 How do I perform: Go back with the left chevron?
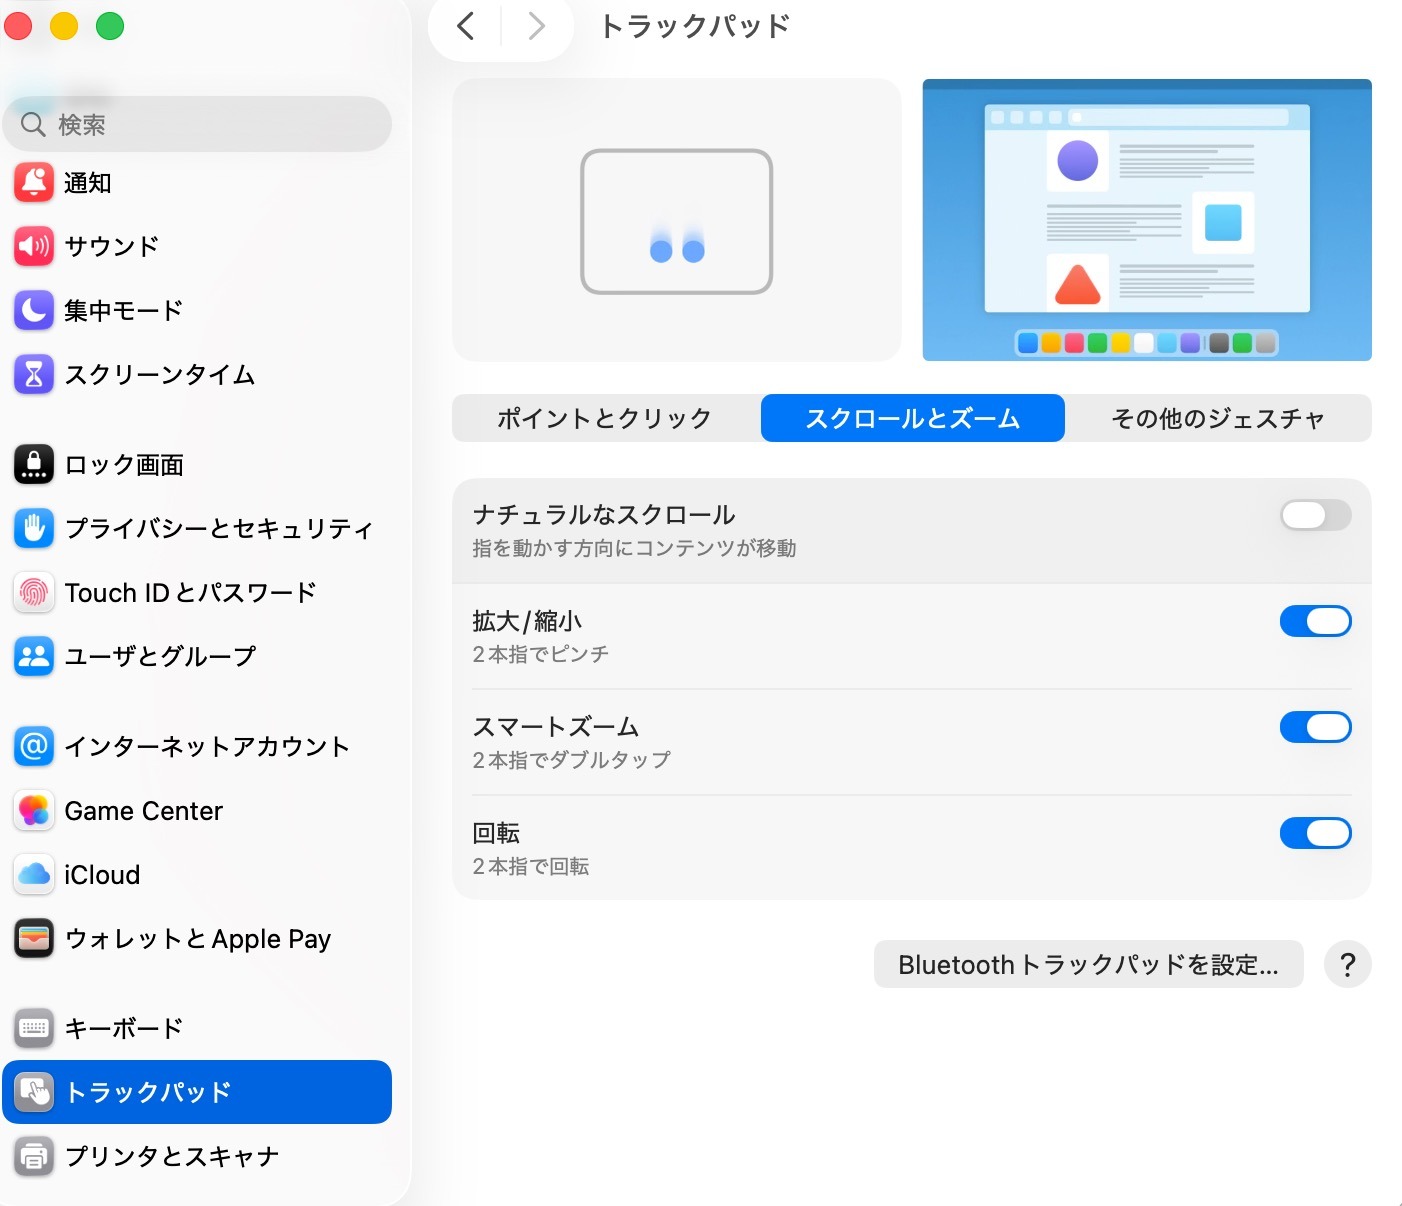point(466,26)
